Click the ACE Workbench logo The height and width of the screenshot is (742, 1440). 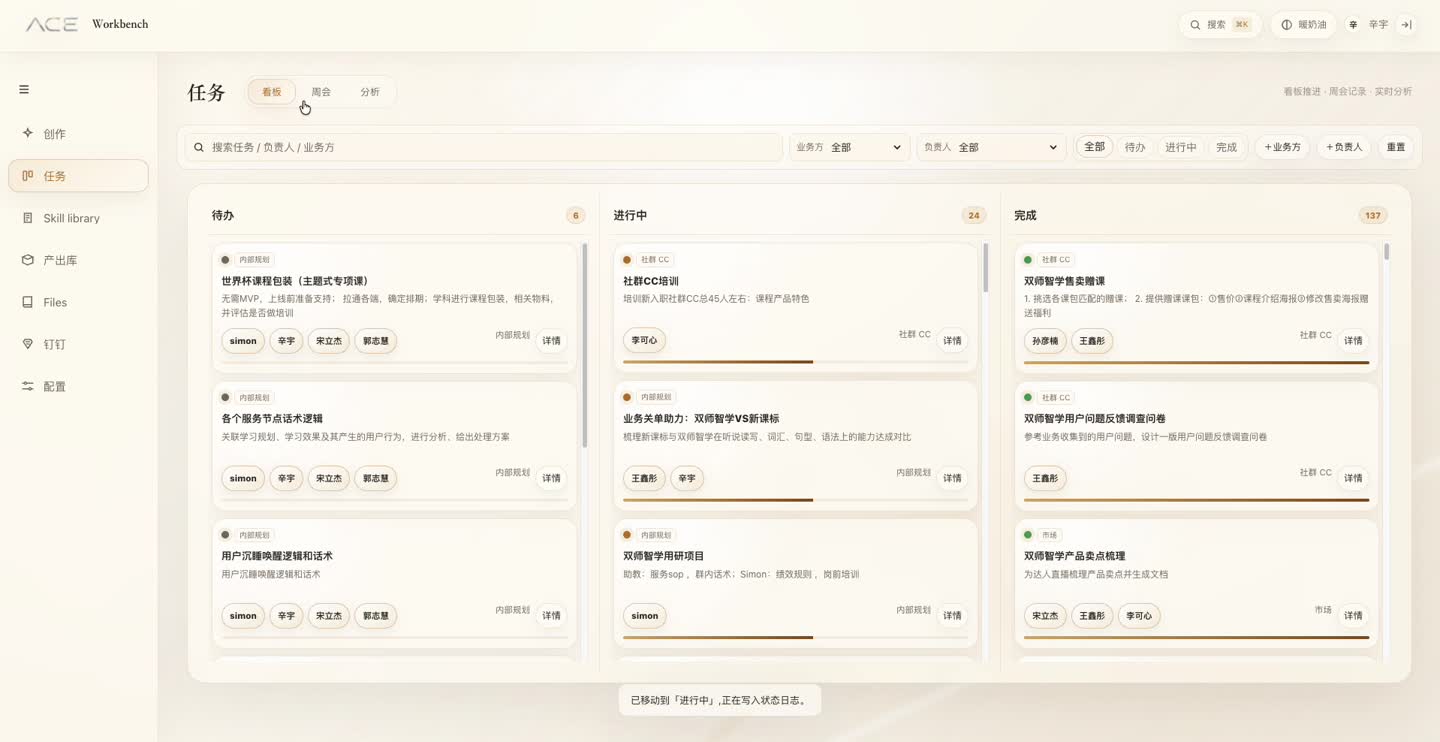(x=87, y=24)
